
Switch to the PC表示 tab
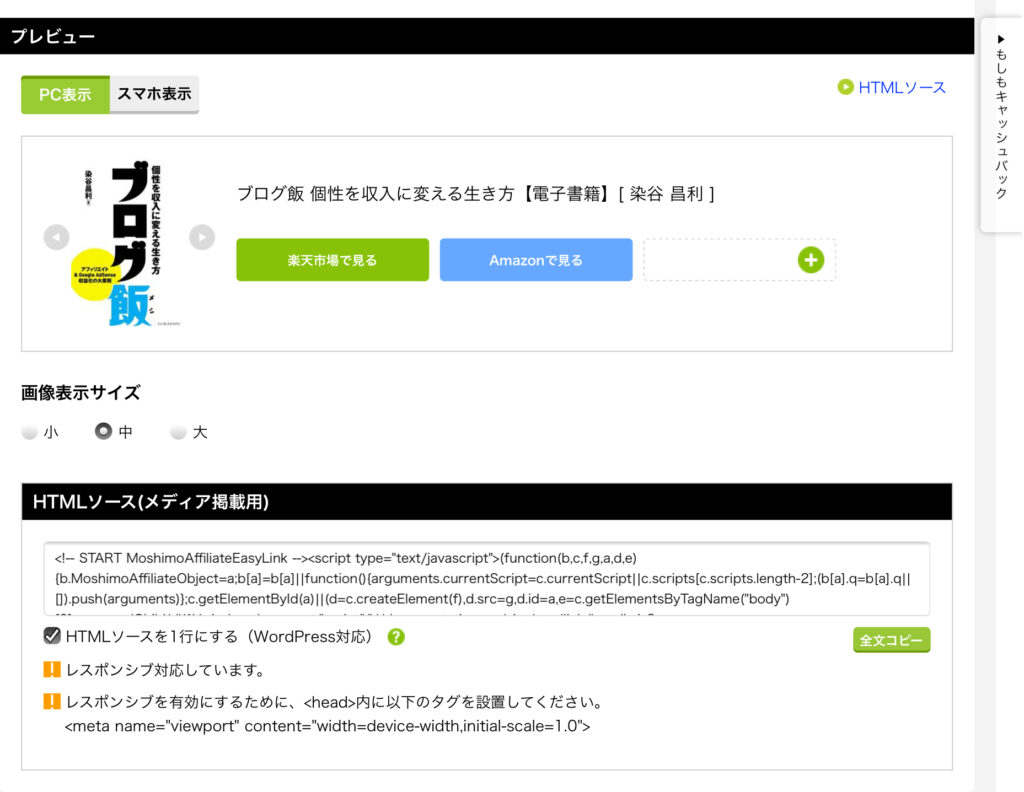click(x=65, y=95)
